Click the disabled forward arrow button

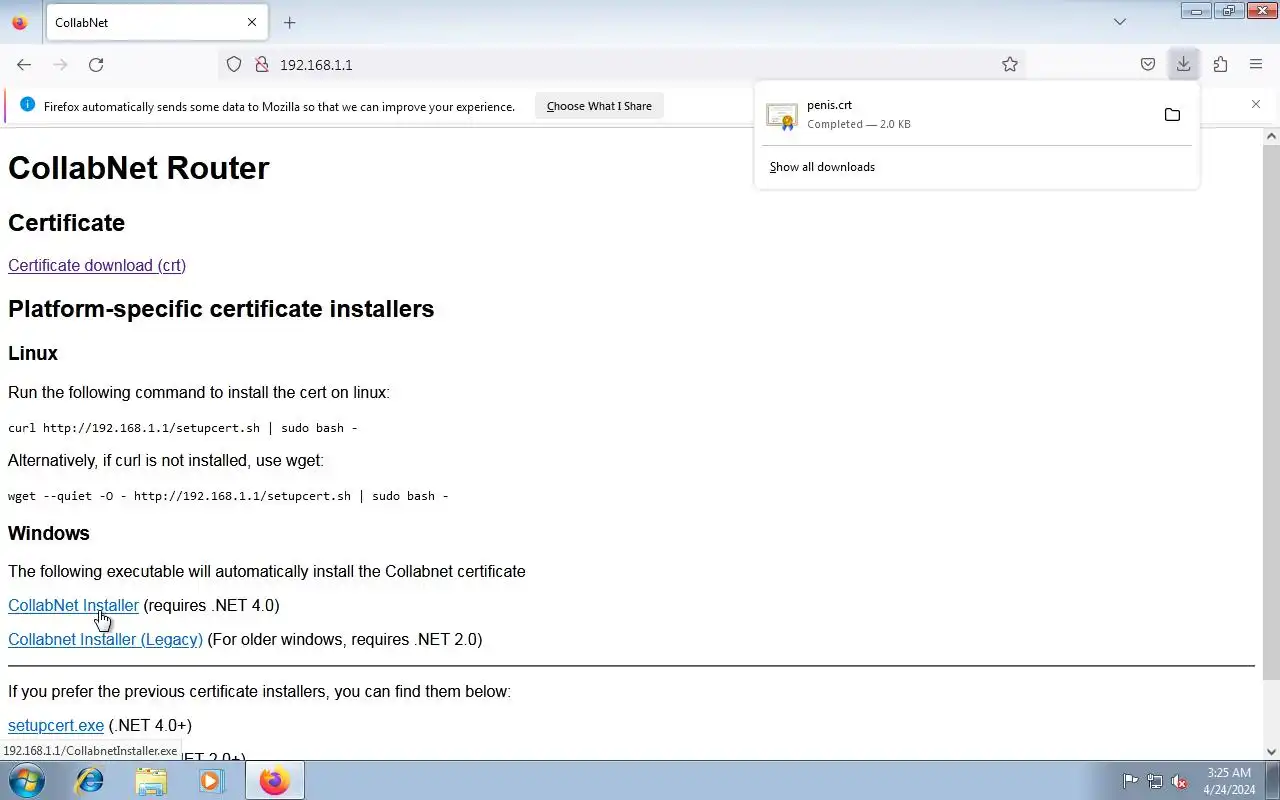[x=60, y=64]
